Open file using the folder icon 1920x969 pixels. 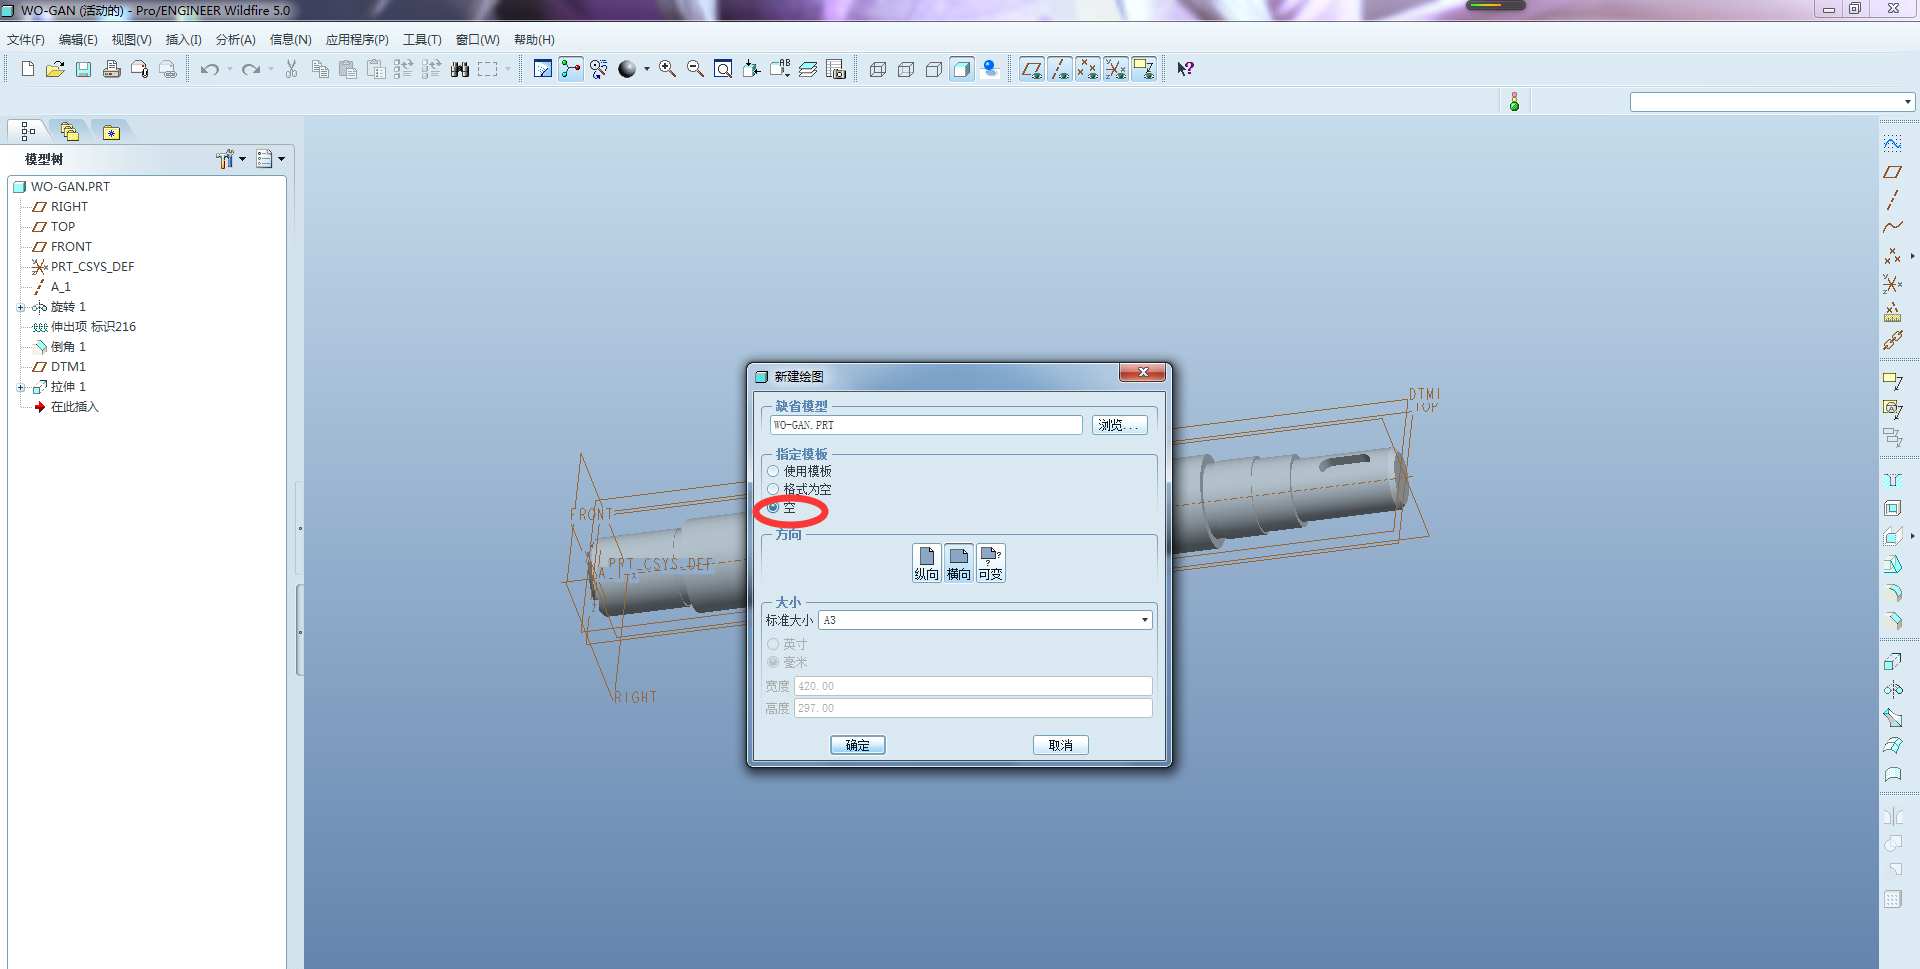56,69
